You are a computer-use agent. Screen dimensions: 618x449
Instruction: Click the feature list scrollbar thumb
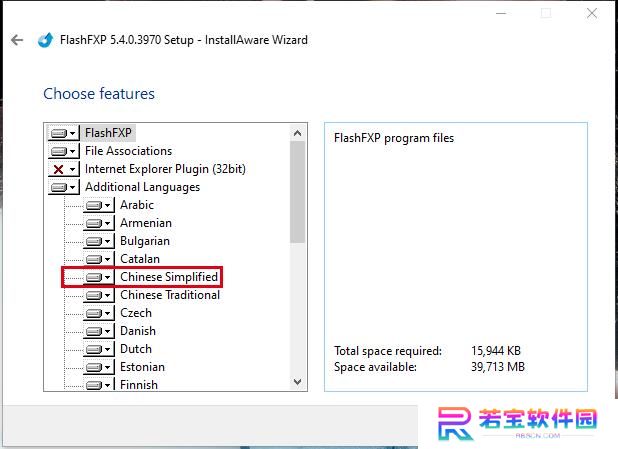click(x=298, y=192)
